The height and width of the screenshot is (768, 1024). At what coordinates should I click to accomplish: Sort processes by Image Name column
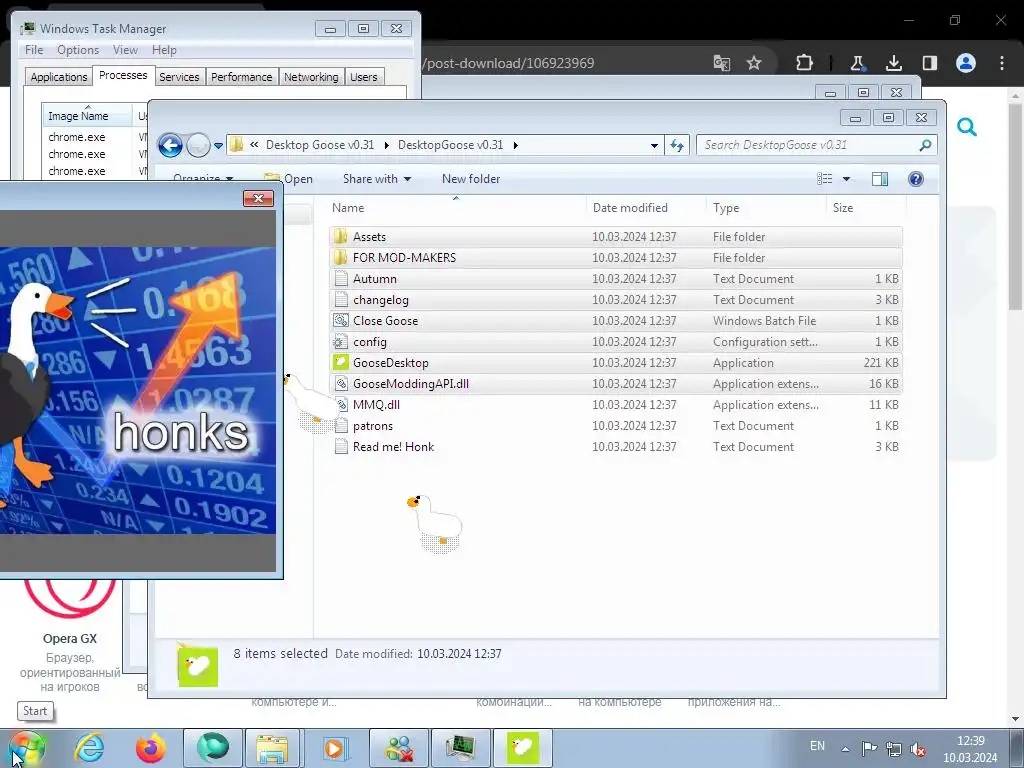click(87, 115)
